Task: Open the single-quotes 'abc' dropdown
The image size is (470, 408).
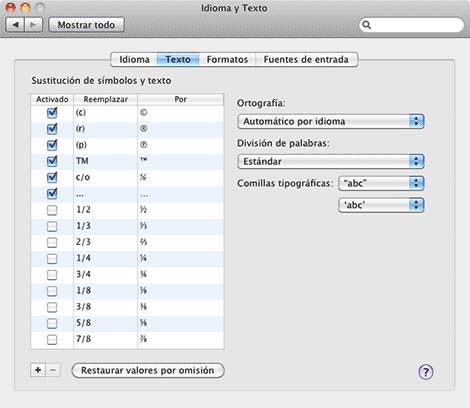Action: click(x=381, y=205)
